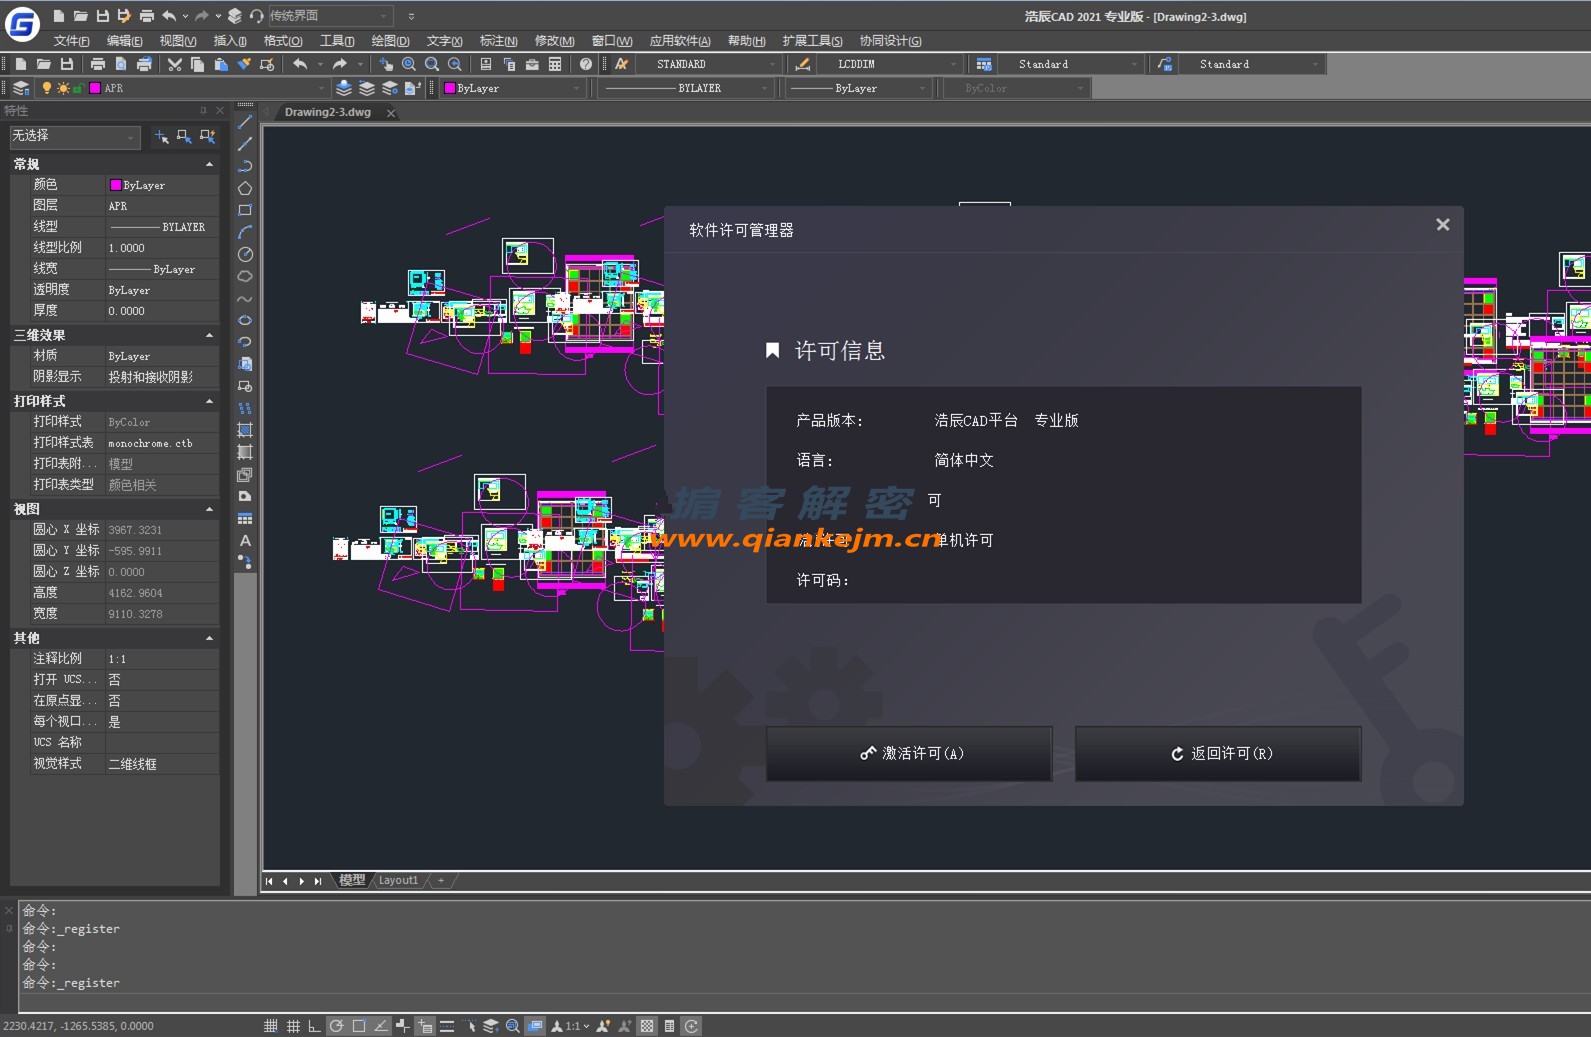
Task: Click the 返回许可(R) button
Action: point(1218,753)
